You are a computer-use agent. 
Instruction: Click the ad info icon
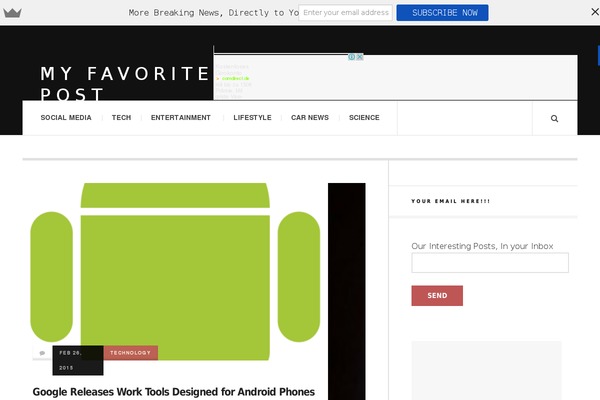(351, 57)
